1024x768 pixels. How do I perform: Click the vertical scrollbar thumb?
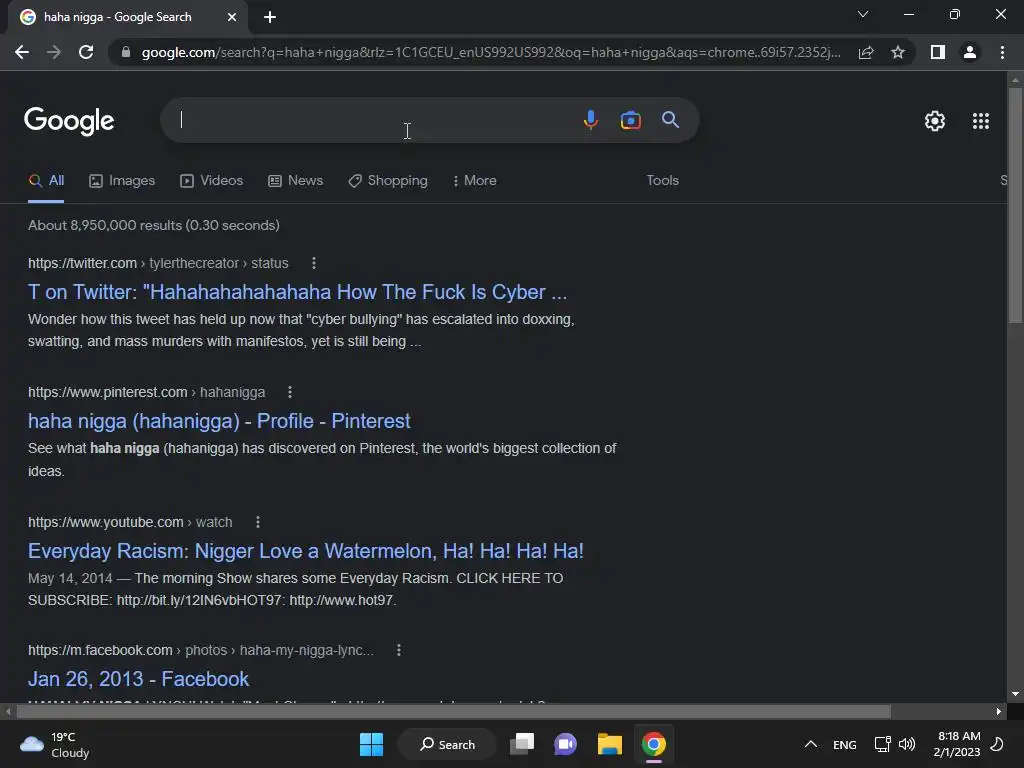pos(1015,205)
